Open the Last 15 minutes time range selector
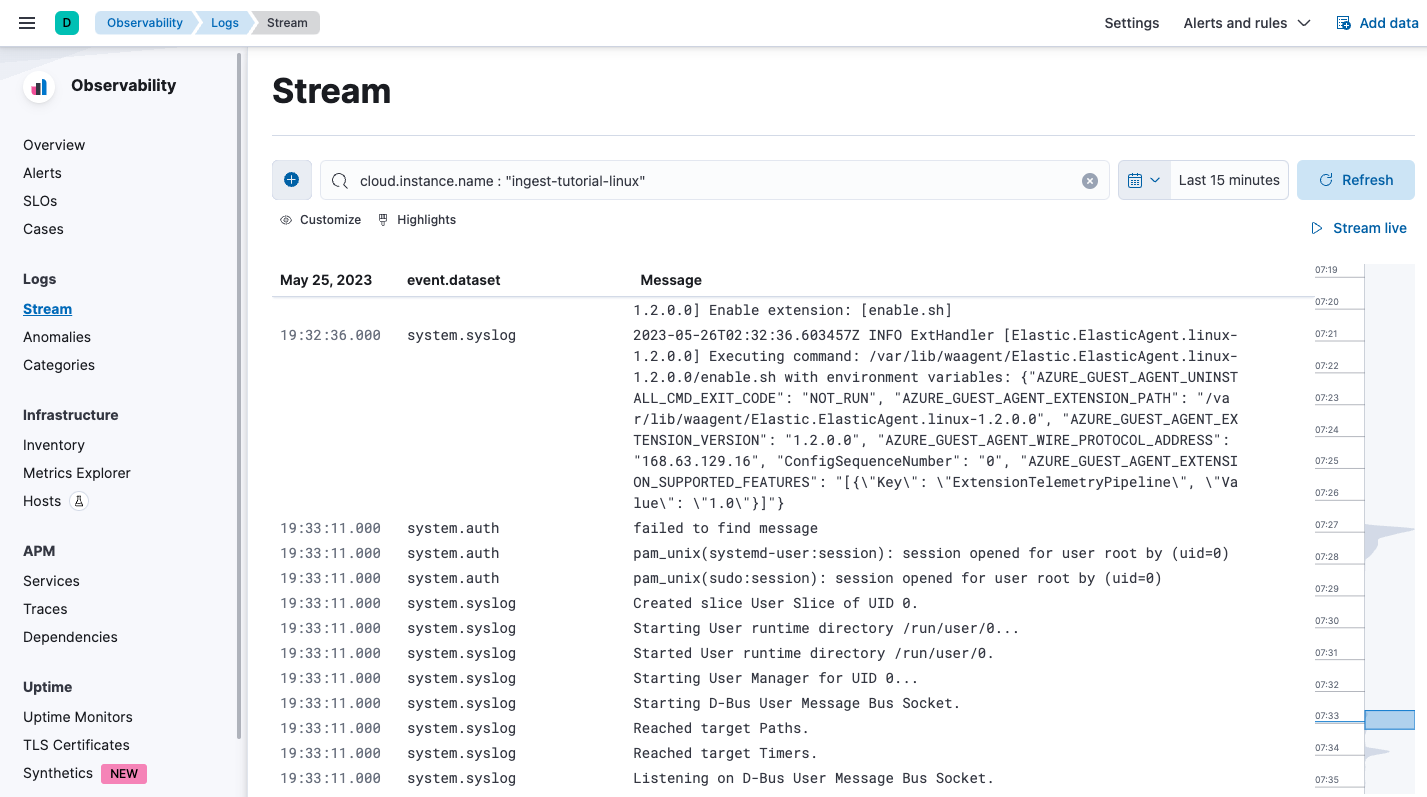 [x=1229, y=180]
